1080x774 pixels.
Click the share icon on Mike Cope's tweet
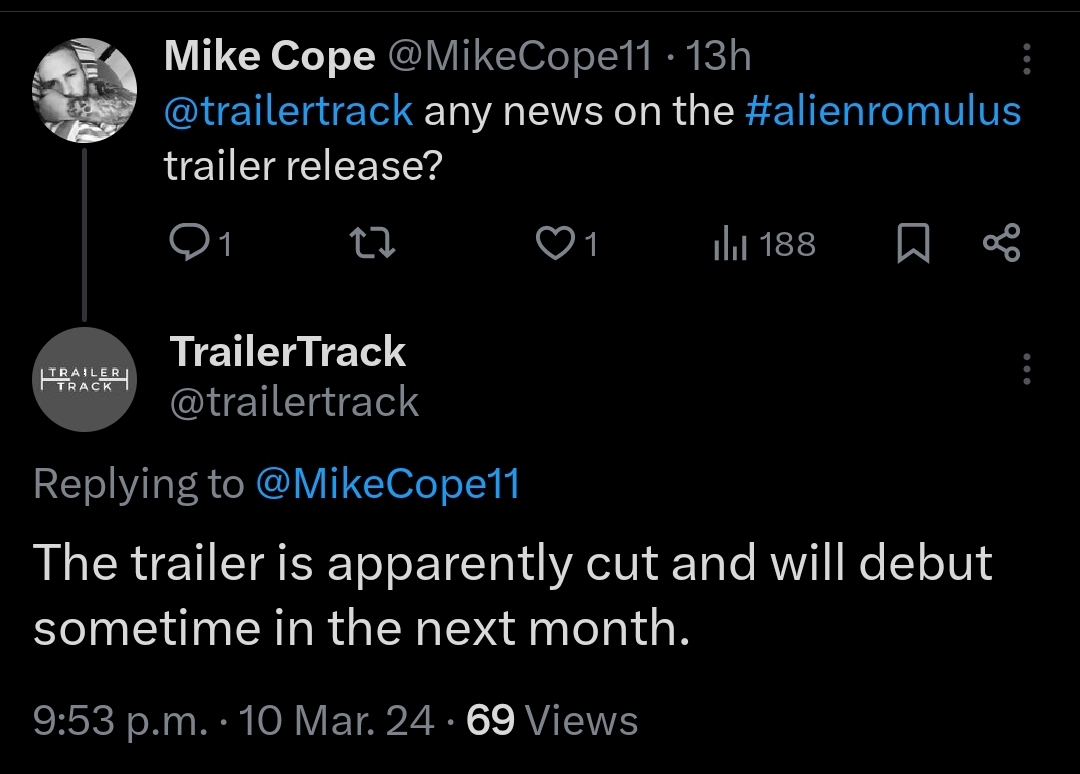click(x=1001, y=245)
